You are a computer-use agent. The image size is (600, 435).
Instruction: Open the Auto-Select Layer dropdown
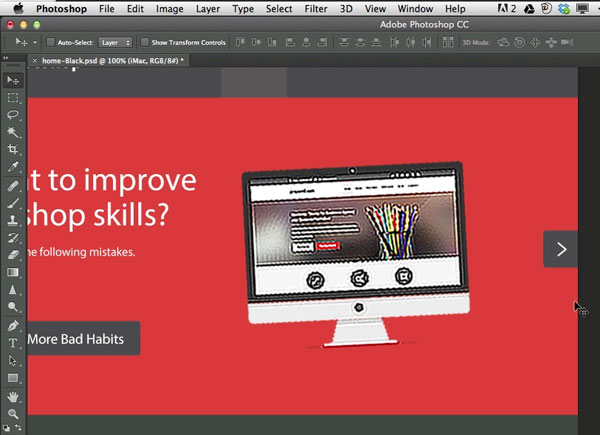click(x=115, y=43)
